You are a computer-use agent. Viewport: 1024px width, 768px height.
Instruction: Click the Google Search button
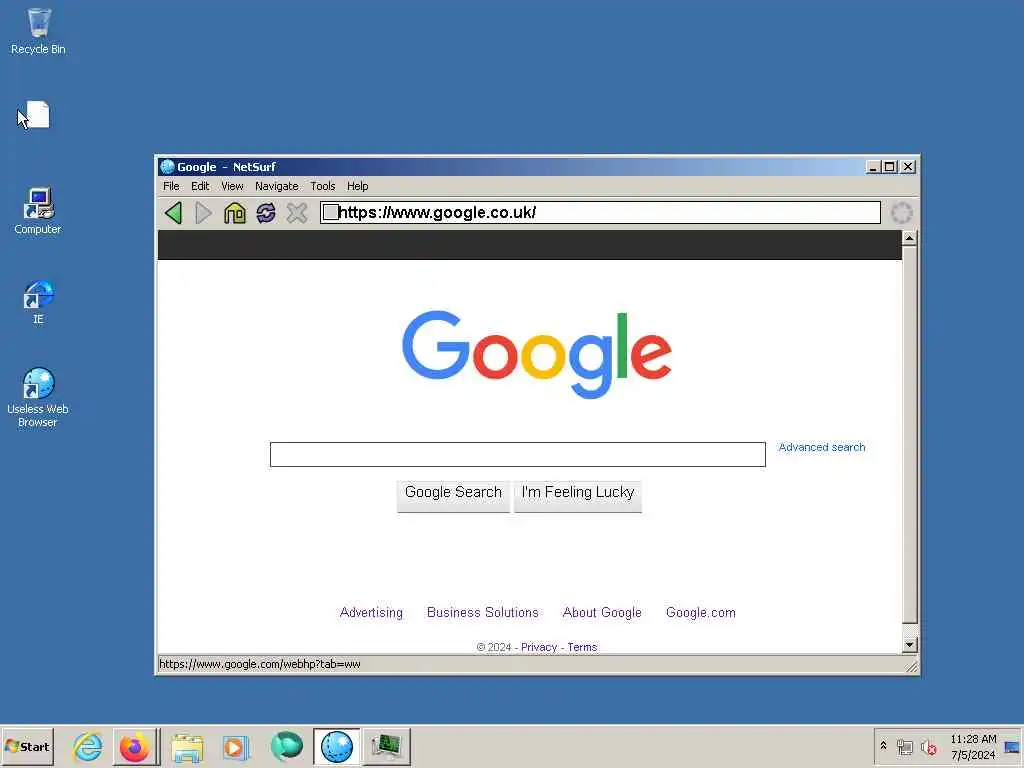click(453, 496)
